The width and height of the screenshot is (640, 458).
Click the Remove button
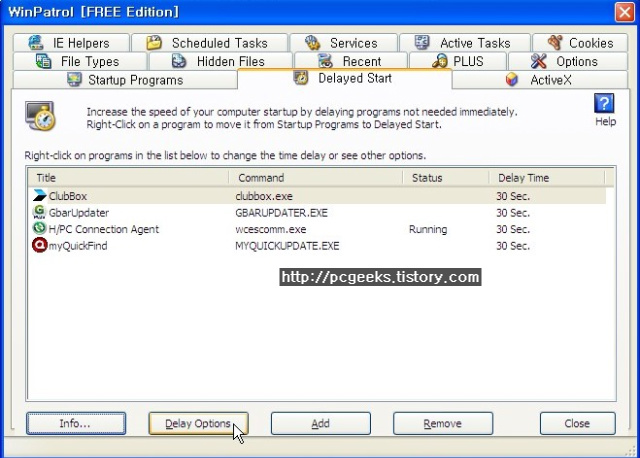(x=443, y=423)
